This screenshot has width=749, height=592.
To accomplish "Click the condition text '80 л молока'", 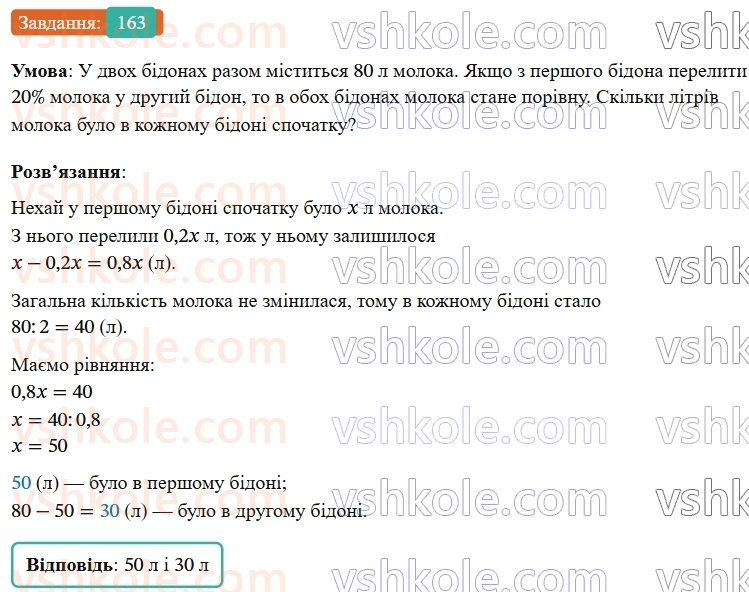I will point(406,71).
